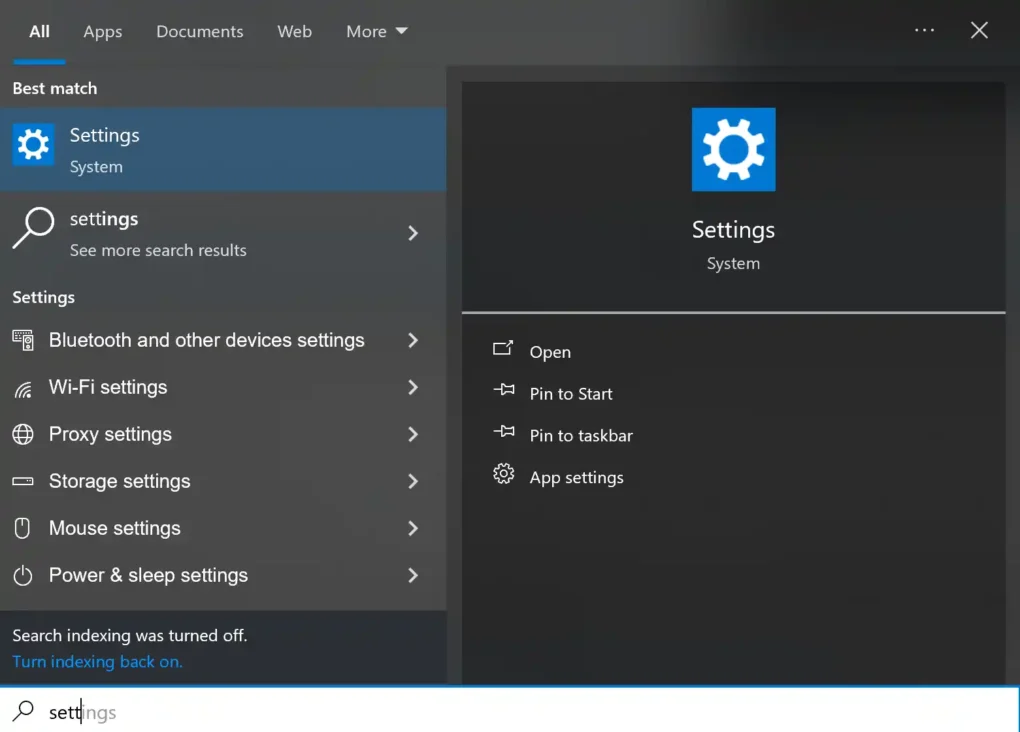1020x732 pixels.
Task: Select the Settings System best match result
Action: pos(223,150)
